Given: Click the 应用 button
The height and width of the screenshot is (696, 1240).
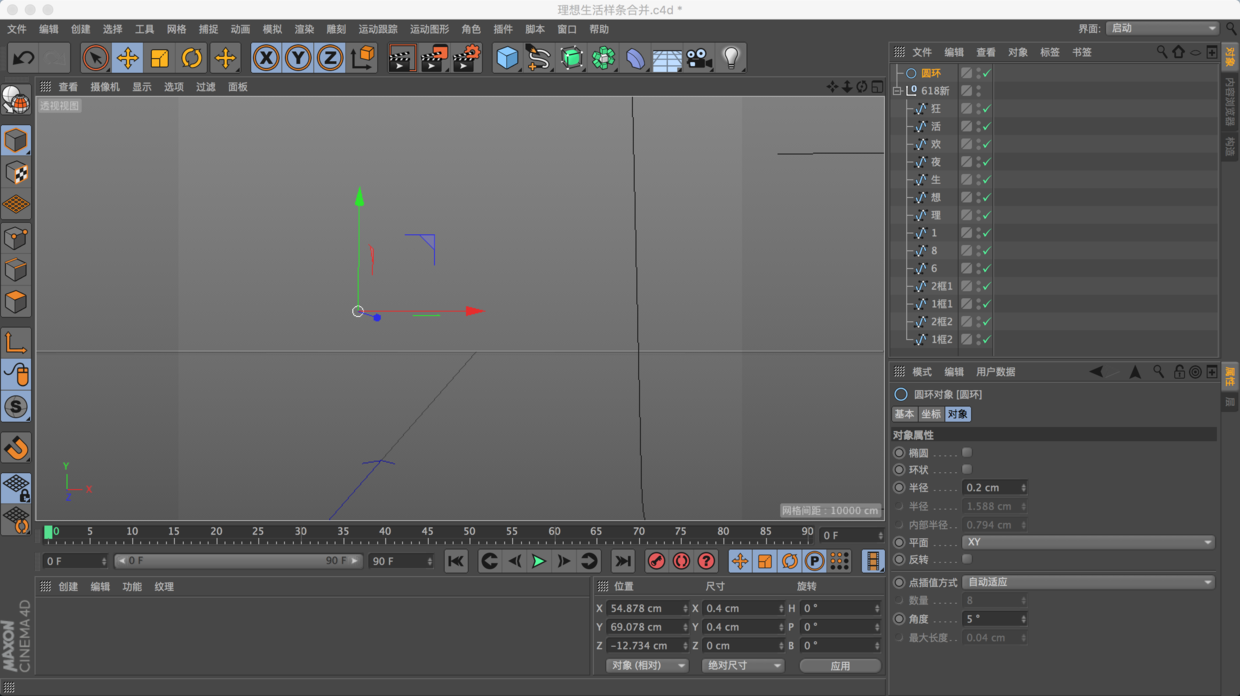Looking at the screenshot, I should [840, 666].
